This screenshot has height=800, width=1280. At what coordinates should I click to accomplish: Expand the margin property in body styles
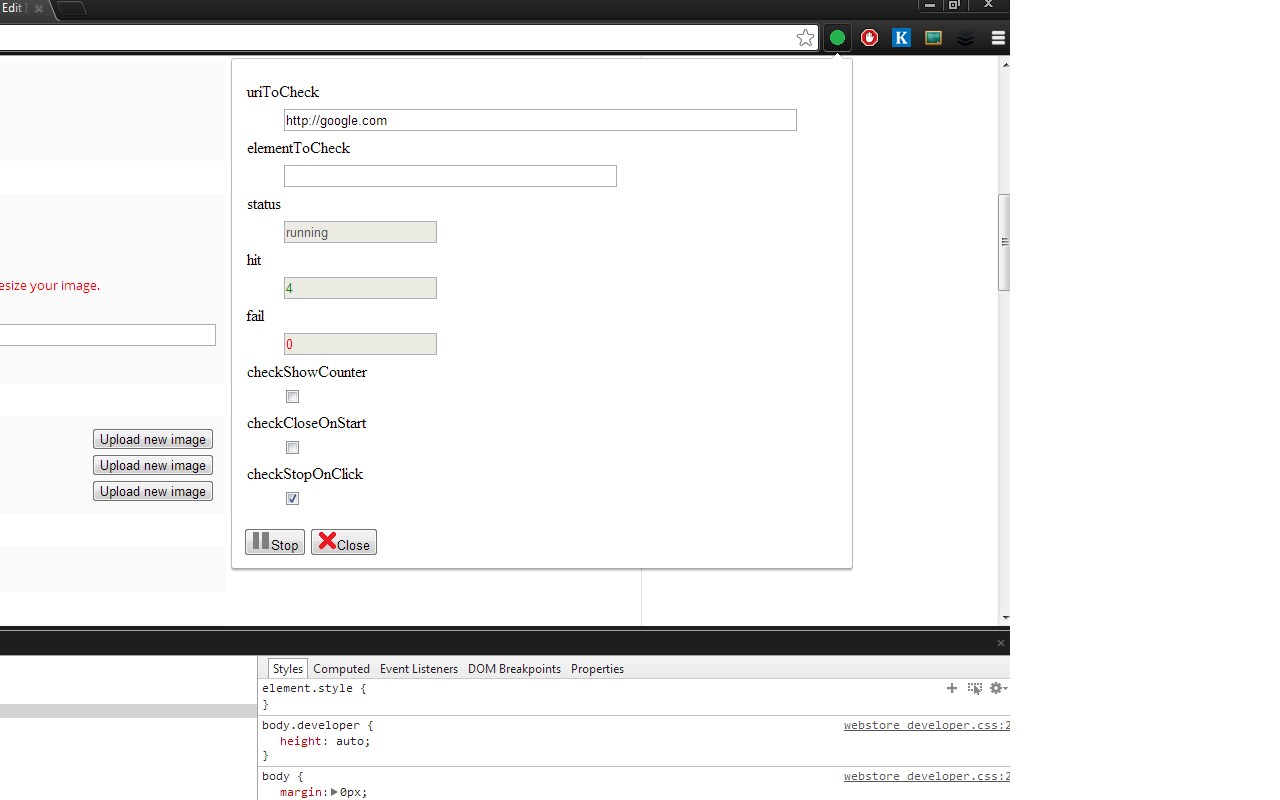click(333, 791)
